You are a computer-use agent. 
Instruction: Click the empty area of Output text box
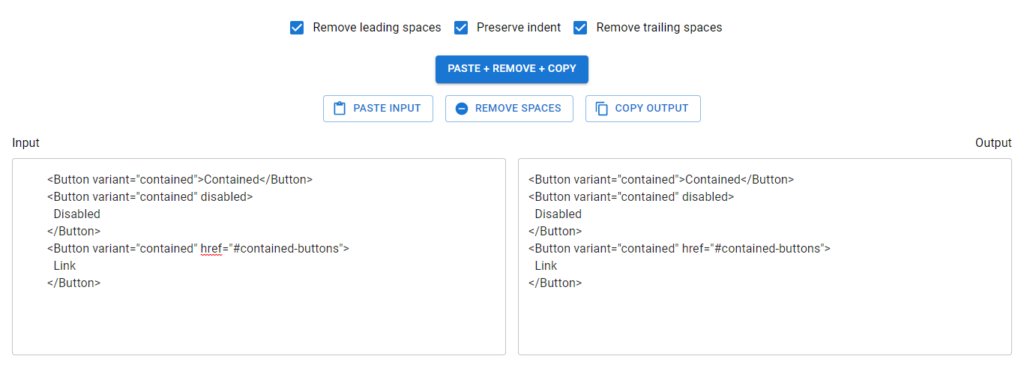765,323
